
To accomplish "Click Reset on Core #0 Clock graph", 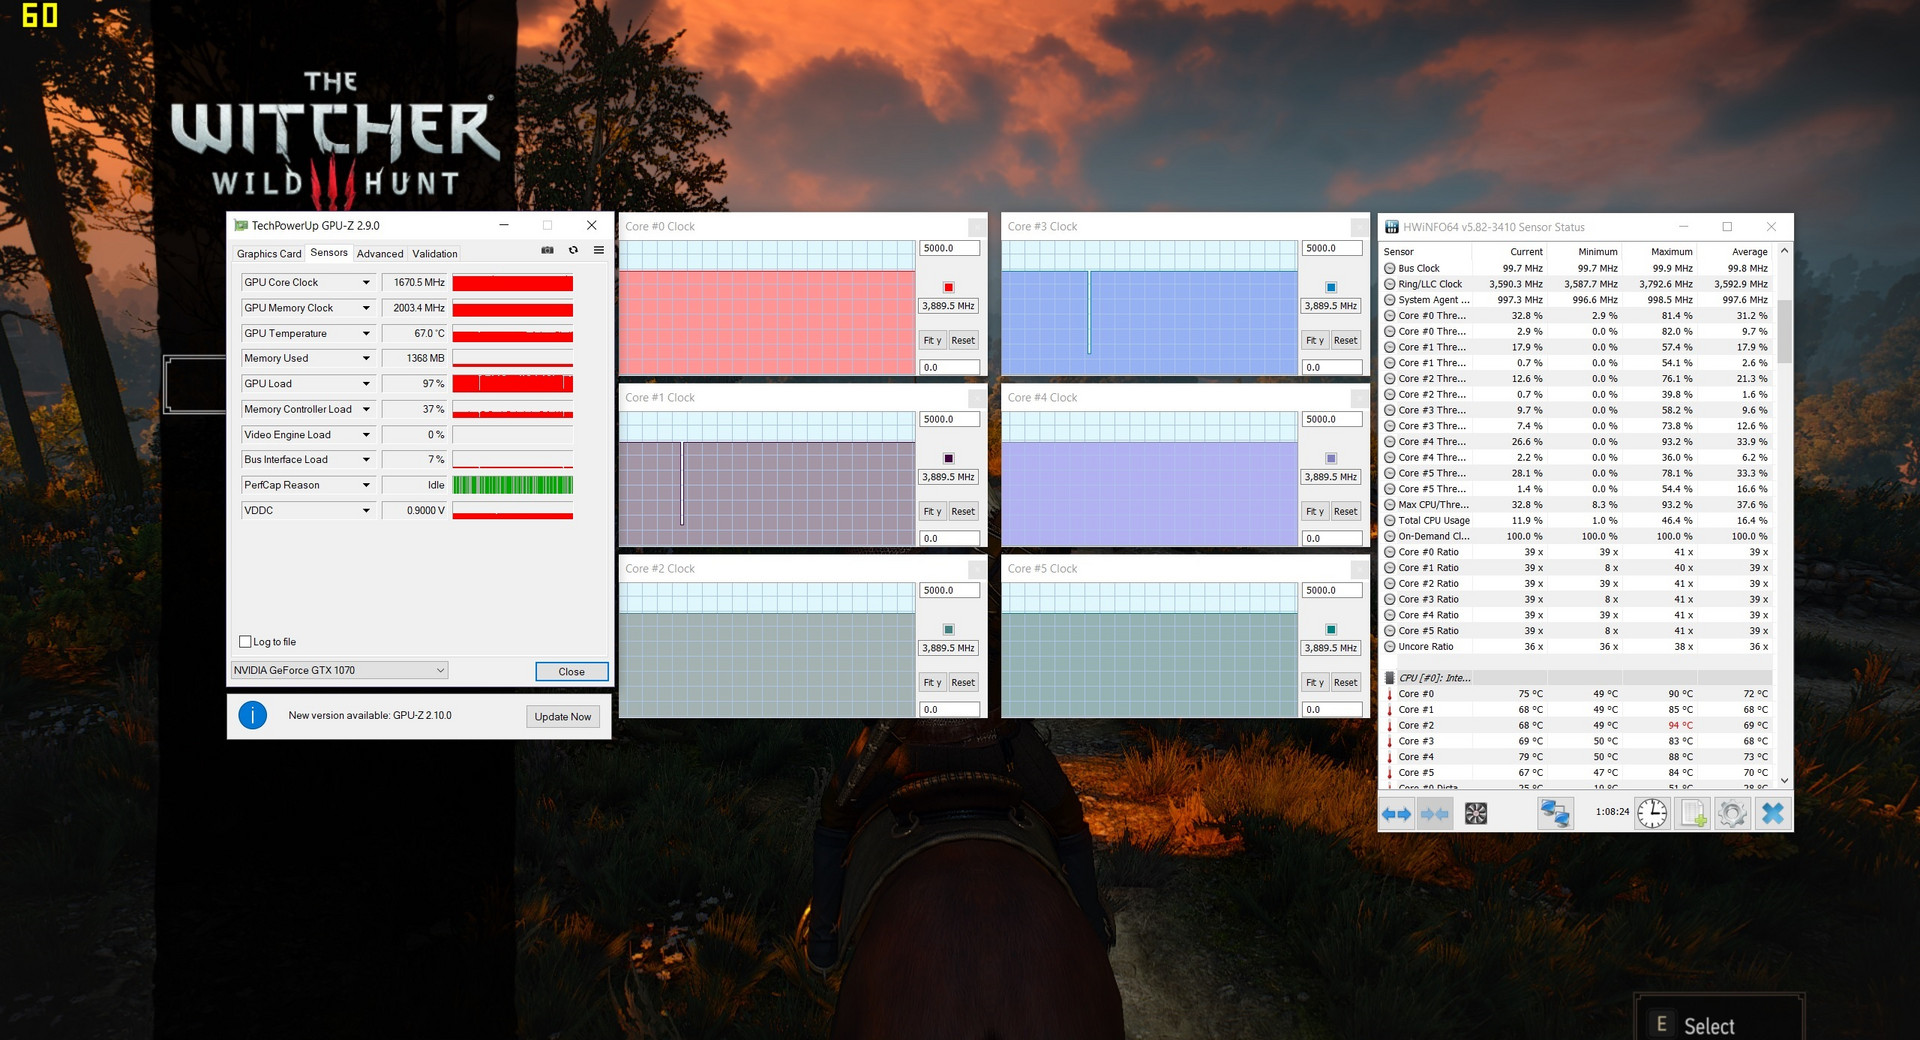I will pos(963,340).
